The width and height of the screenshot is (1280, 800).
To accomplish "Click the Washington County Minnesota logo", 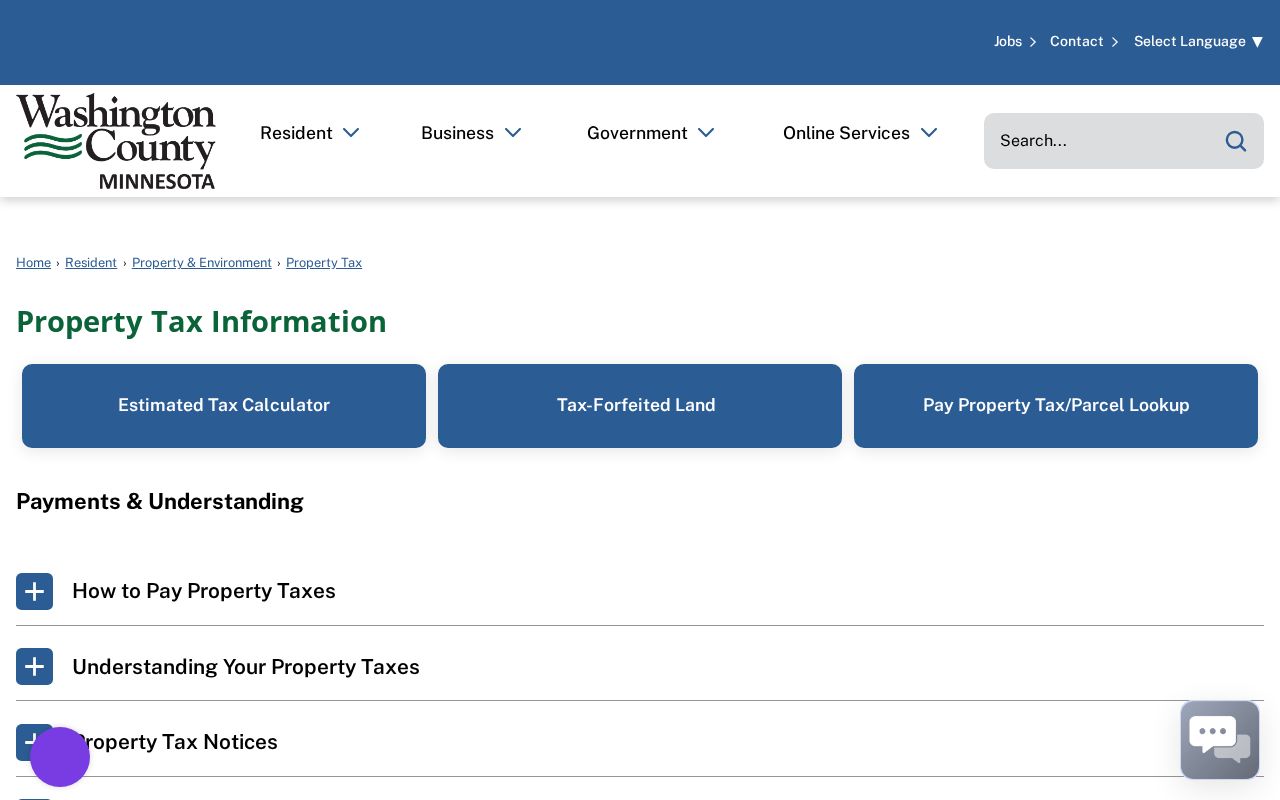I will click(116, 141).
